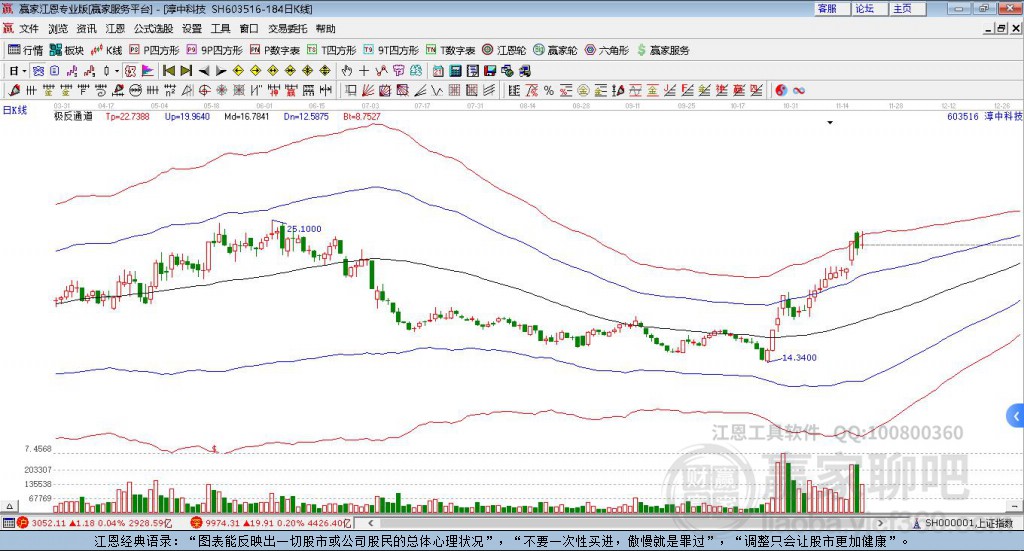The height and width of the screenshot is (551, 1024).
Task: Select the % percentage lines tool
Action: point(549,90)
